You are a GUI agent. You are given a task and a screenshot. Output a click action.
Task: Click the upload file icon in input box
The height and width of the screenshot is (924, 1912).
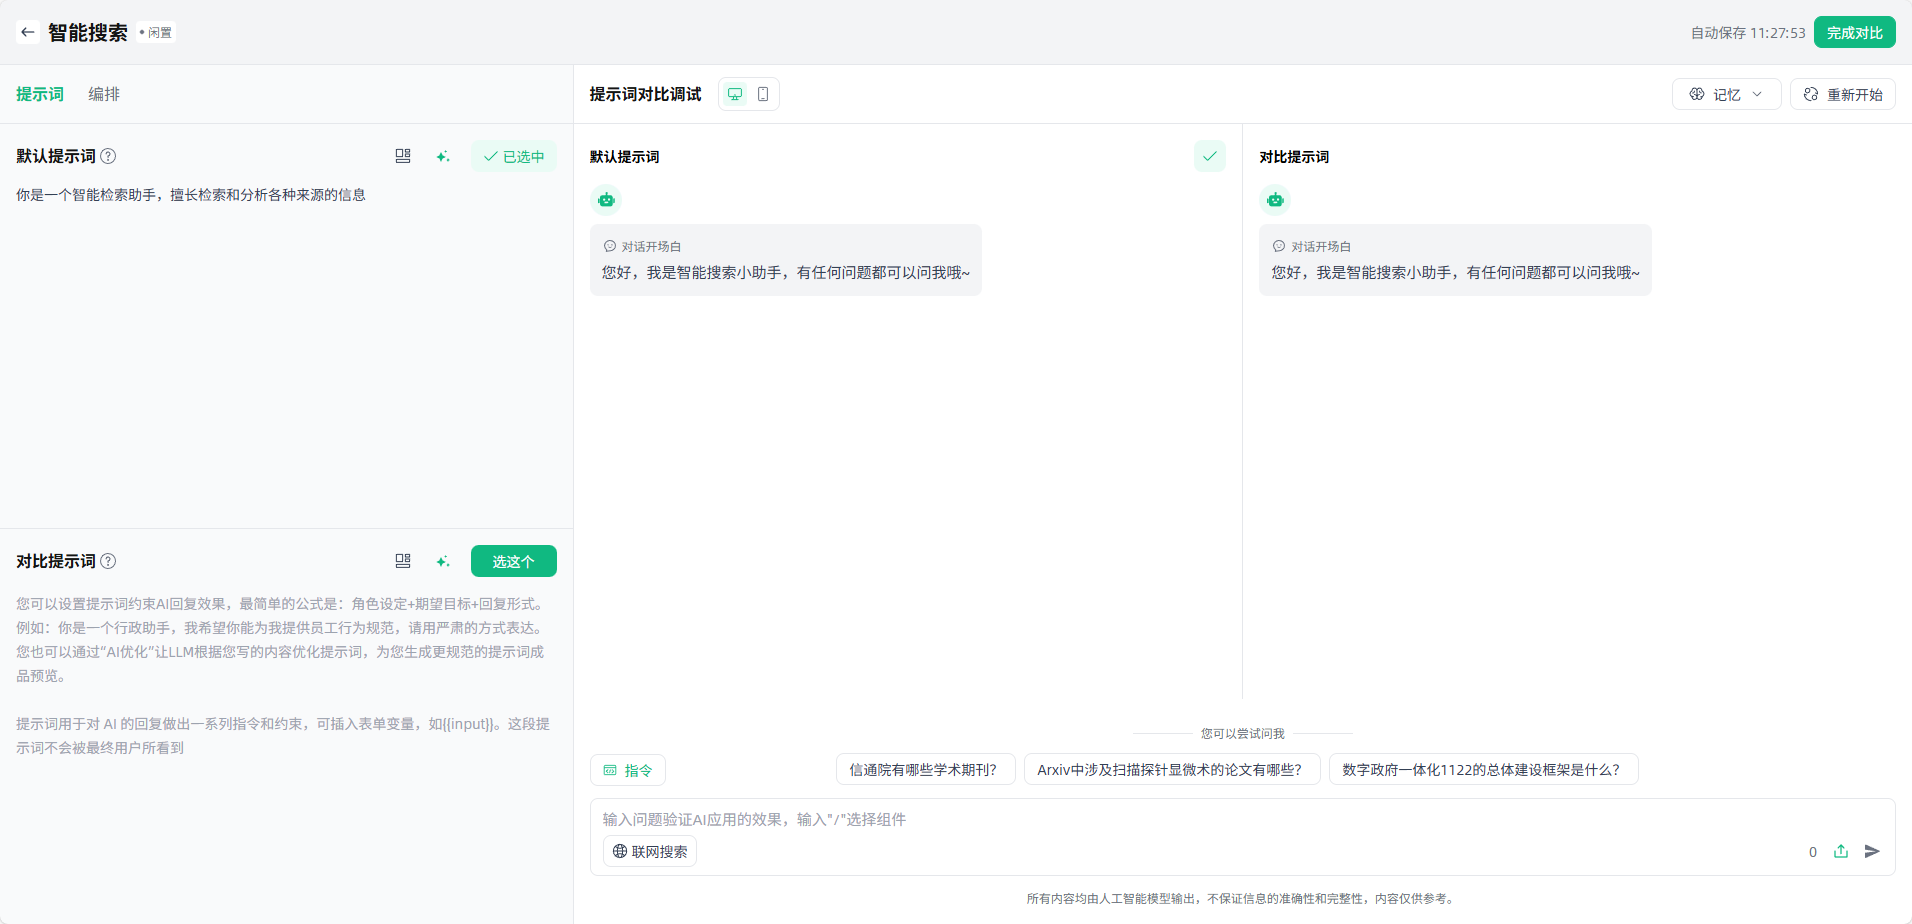(1841, 851)
